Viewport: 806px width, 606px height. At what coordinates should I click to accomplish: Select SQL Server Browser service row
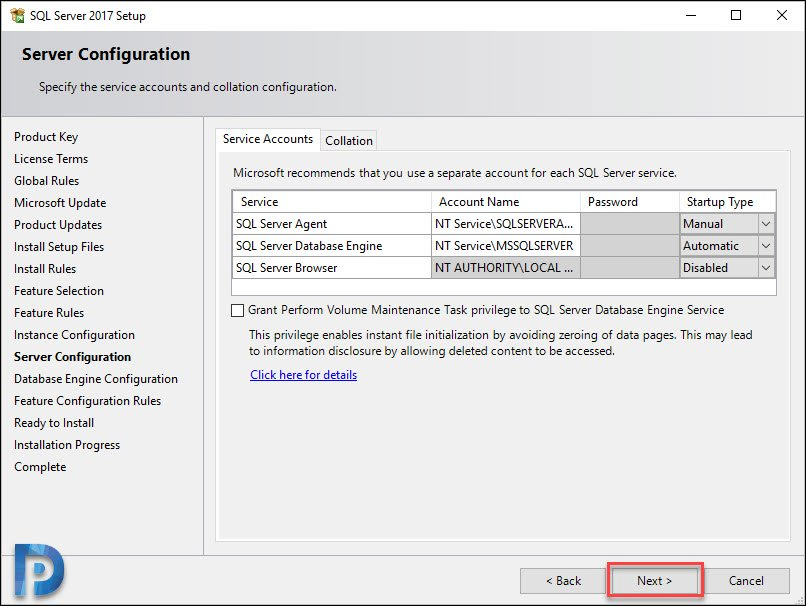click(332, 268)
